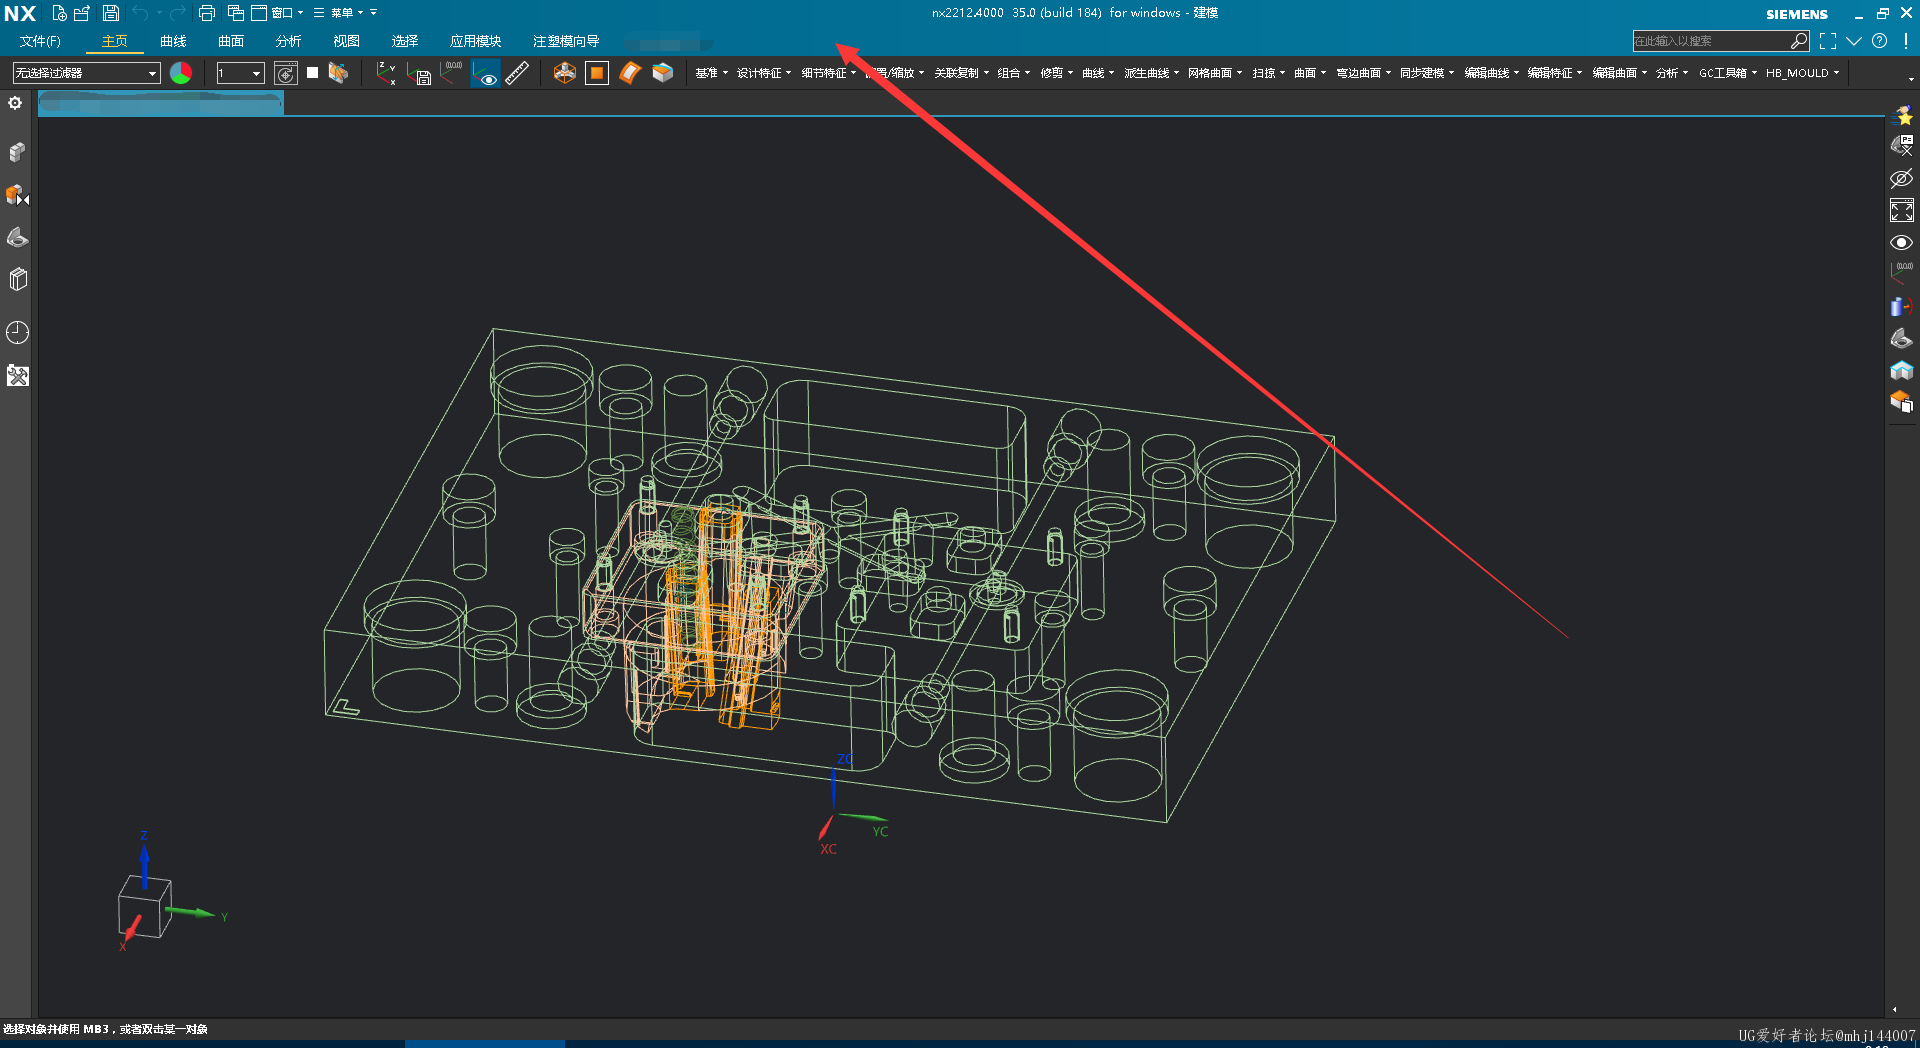This screenshot has height=1048, width=1920.
Task: Open the History clock sidebar icon
Action: coord(17,333)
